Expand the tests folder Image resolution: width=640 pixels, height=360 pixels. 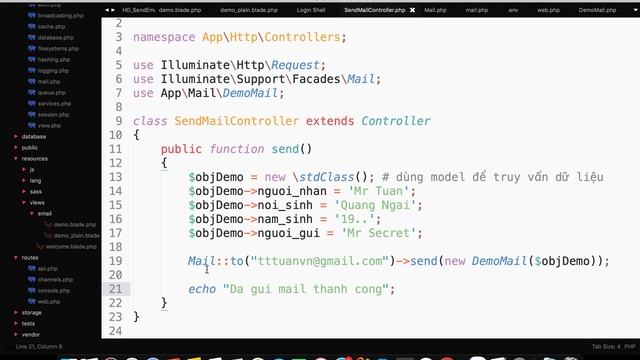point(16,324)
